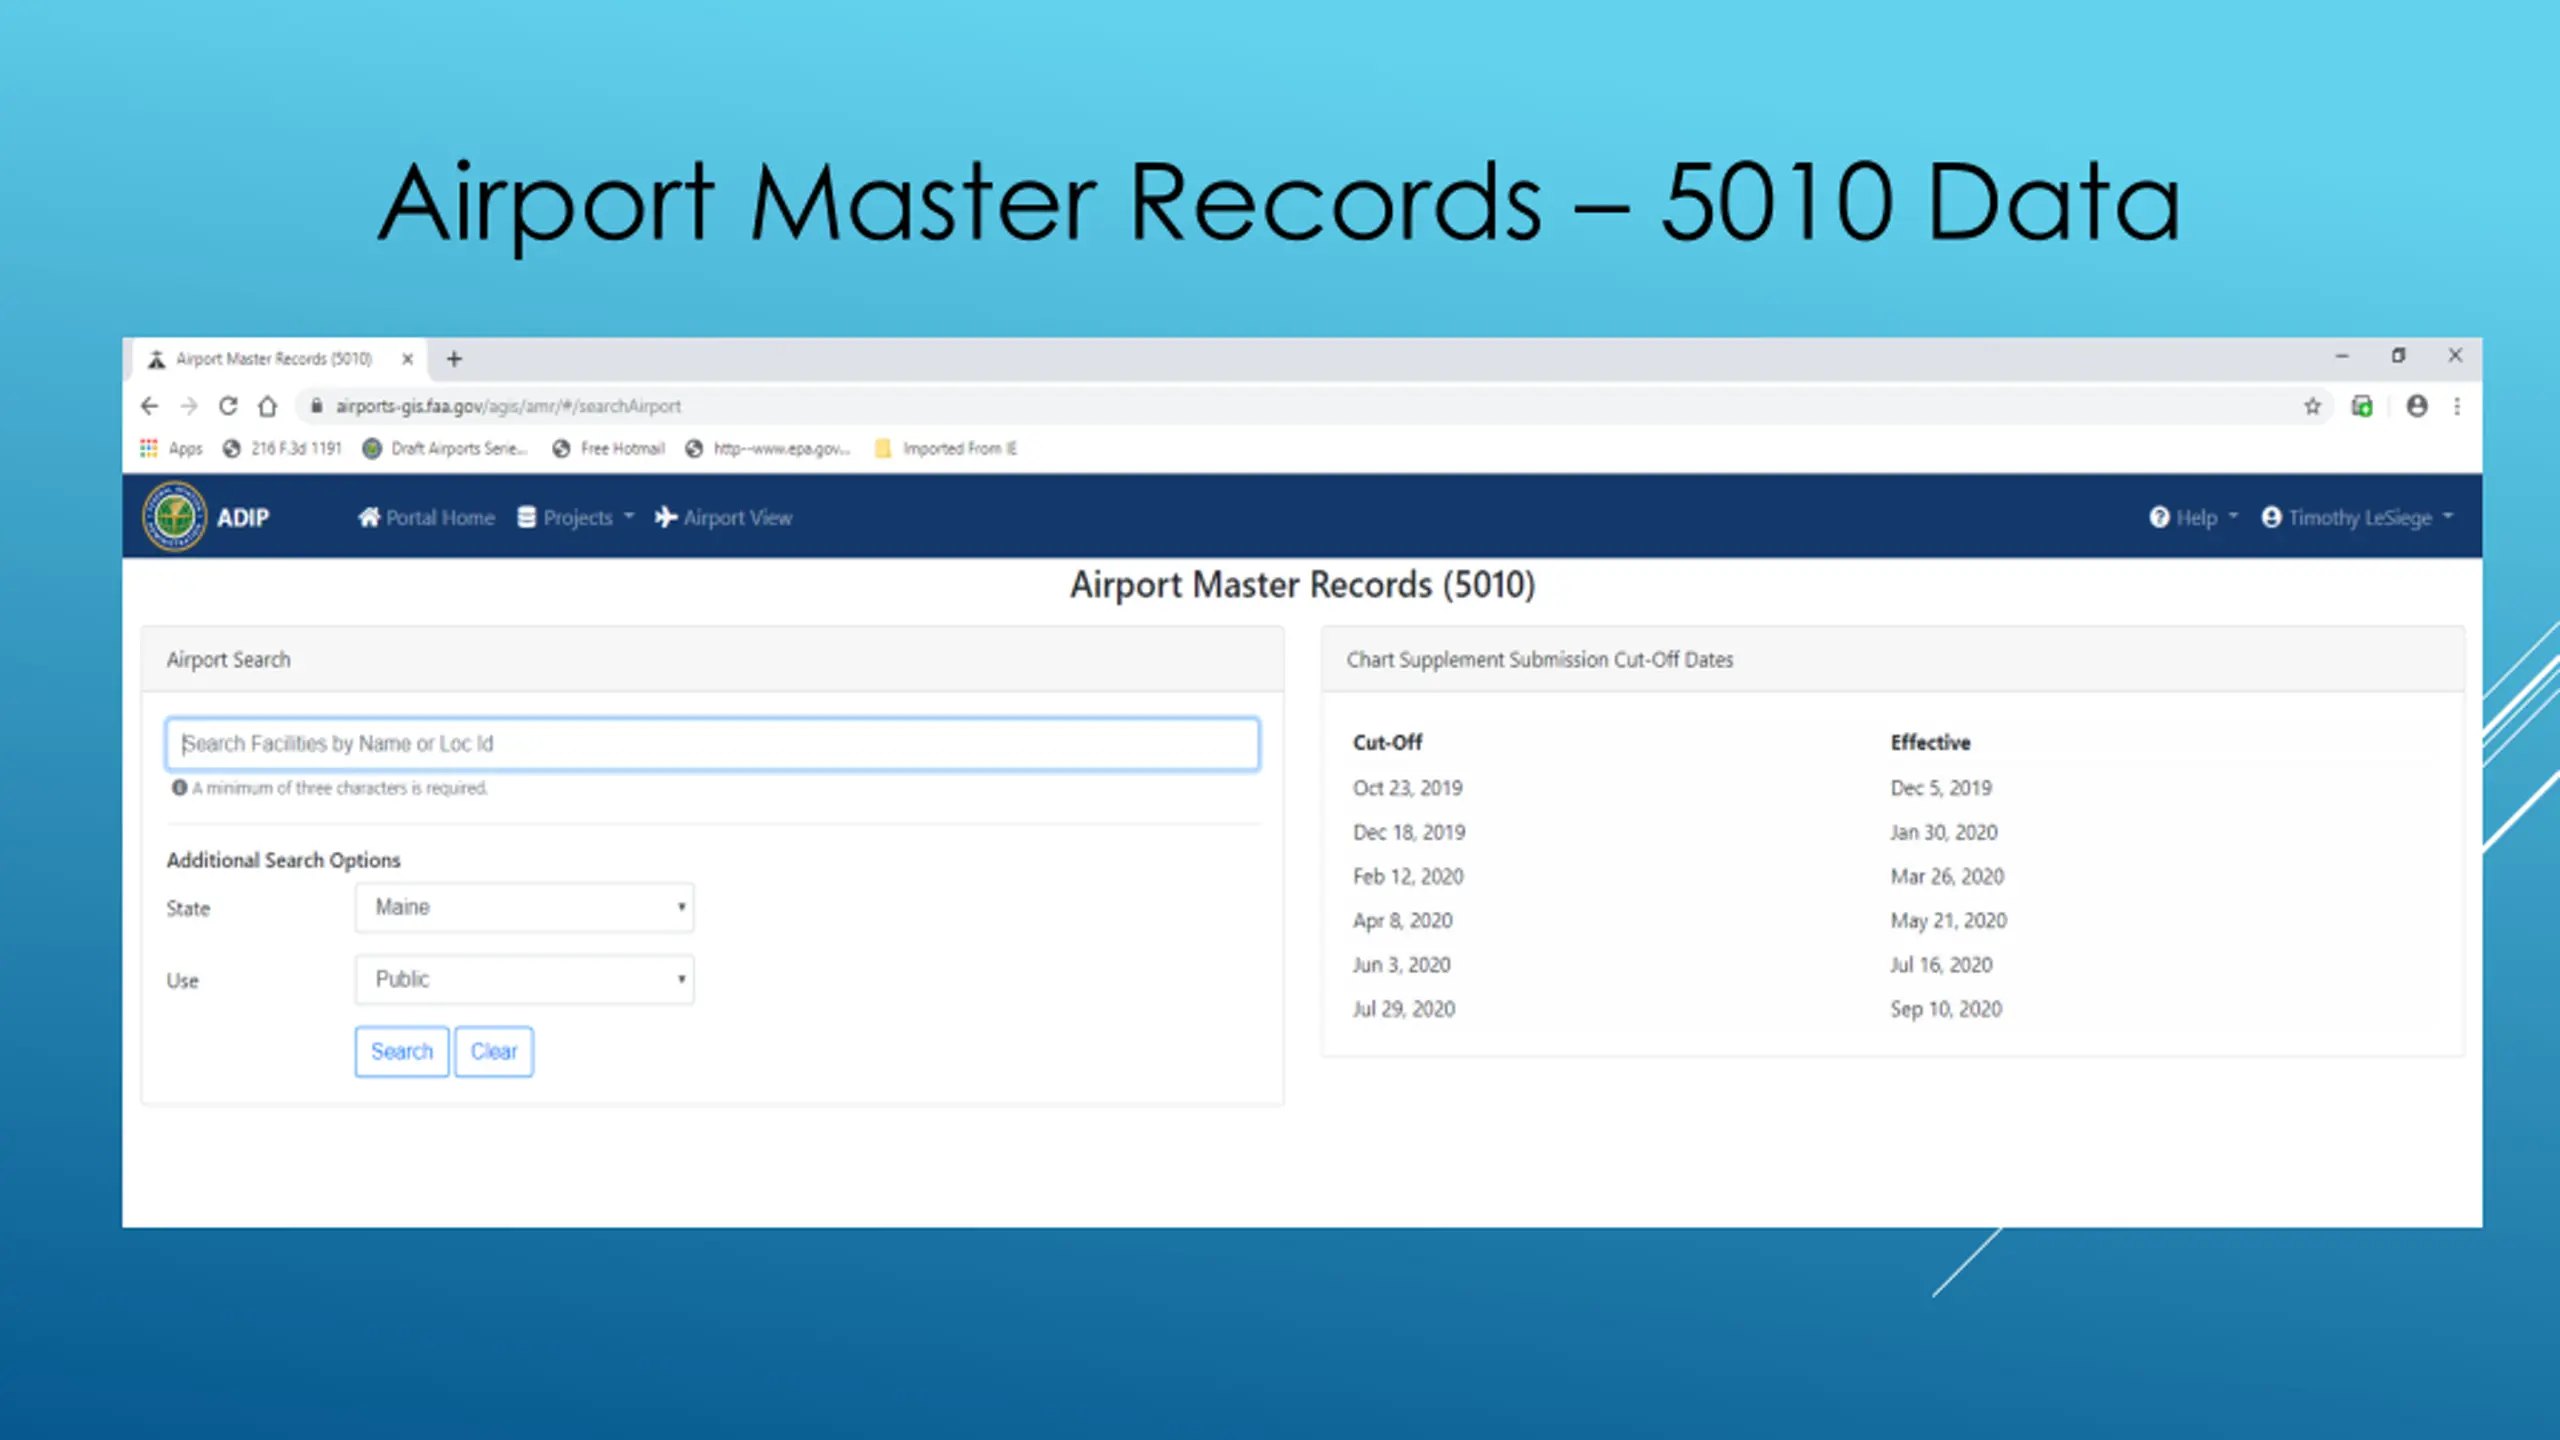The image size is (2560, 1440).
Task: Click the Search button
Action: (402, 1052)
